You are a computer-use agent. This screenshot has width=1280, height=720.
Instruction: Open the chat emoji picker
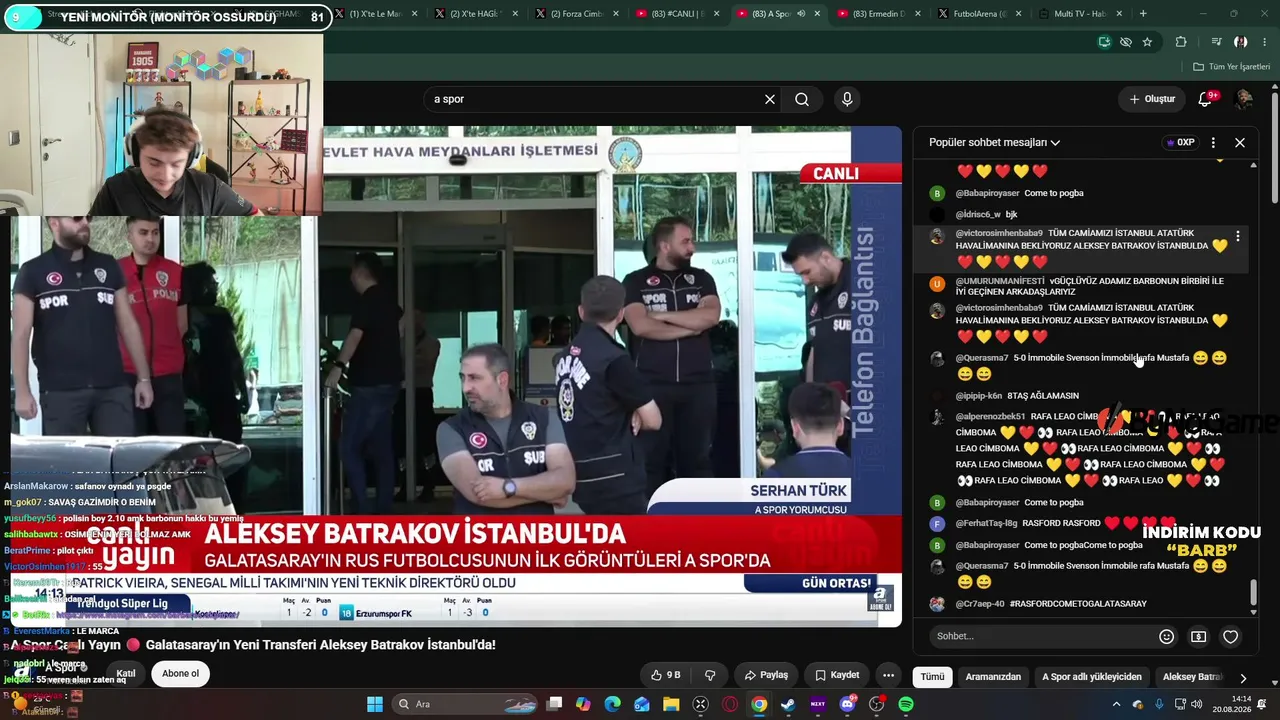[1166, 636]
